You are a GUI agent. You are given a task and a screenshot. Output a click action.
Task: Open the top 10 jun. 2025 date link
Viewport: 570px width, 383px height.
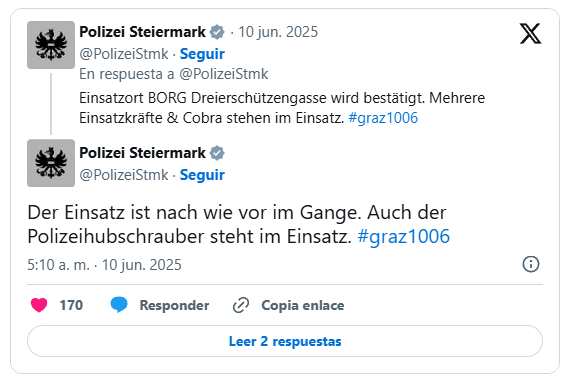click(278, 32)
